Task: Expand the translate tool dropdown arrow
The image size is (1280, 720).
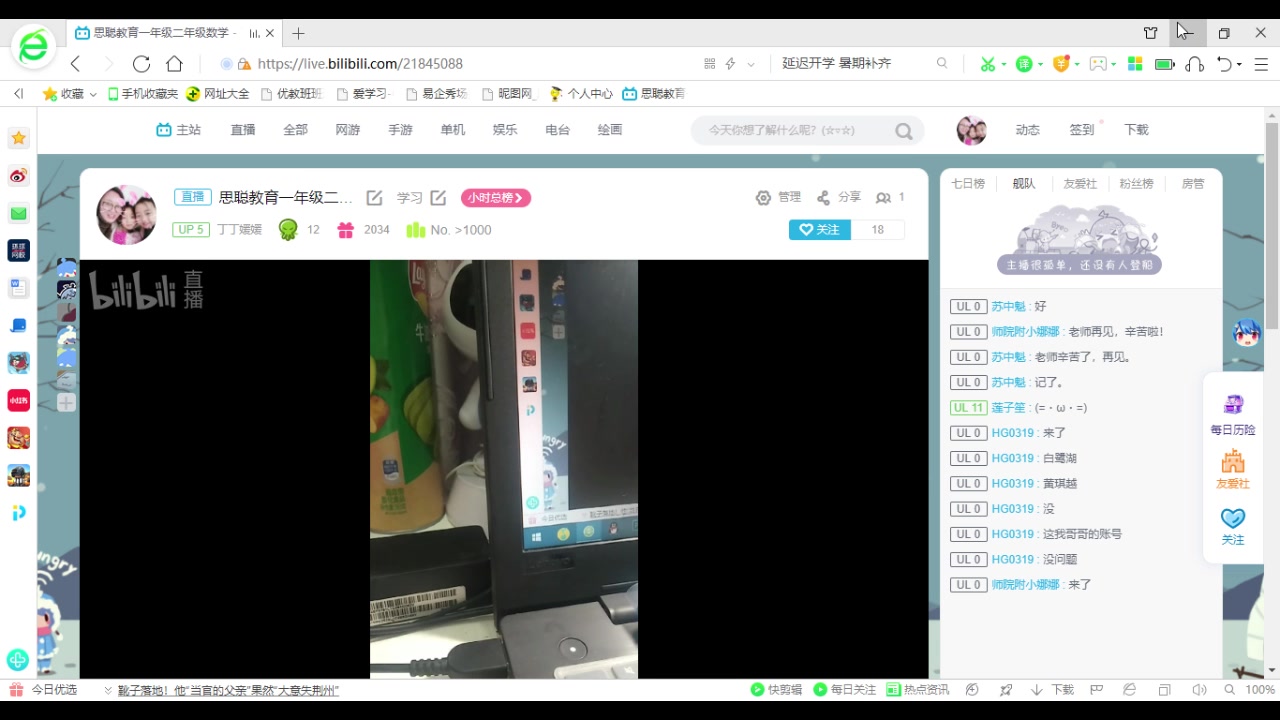Action: (1040, 64)
